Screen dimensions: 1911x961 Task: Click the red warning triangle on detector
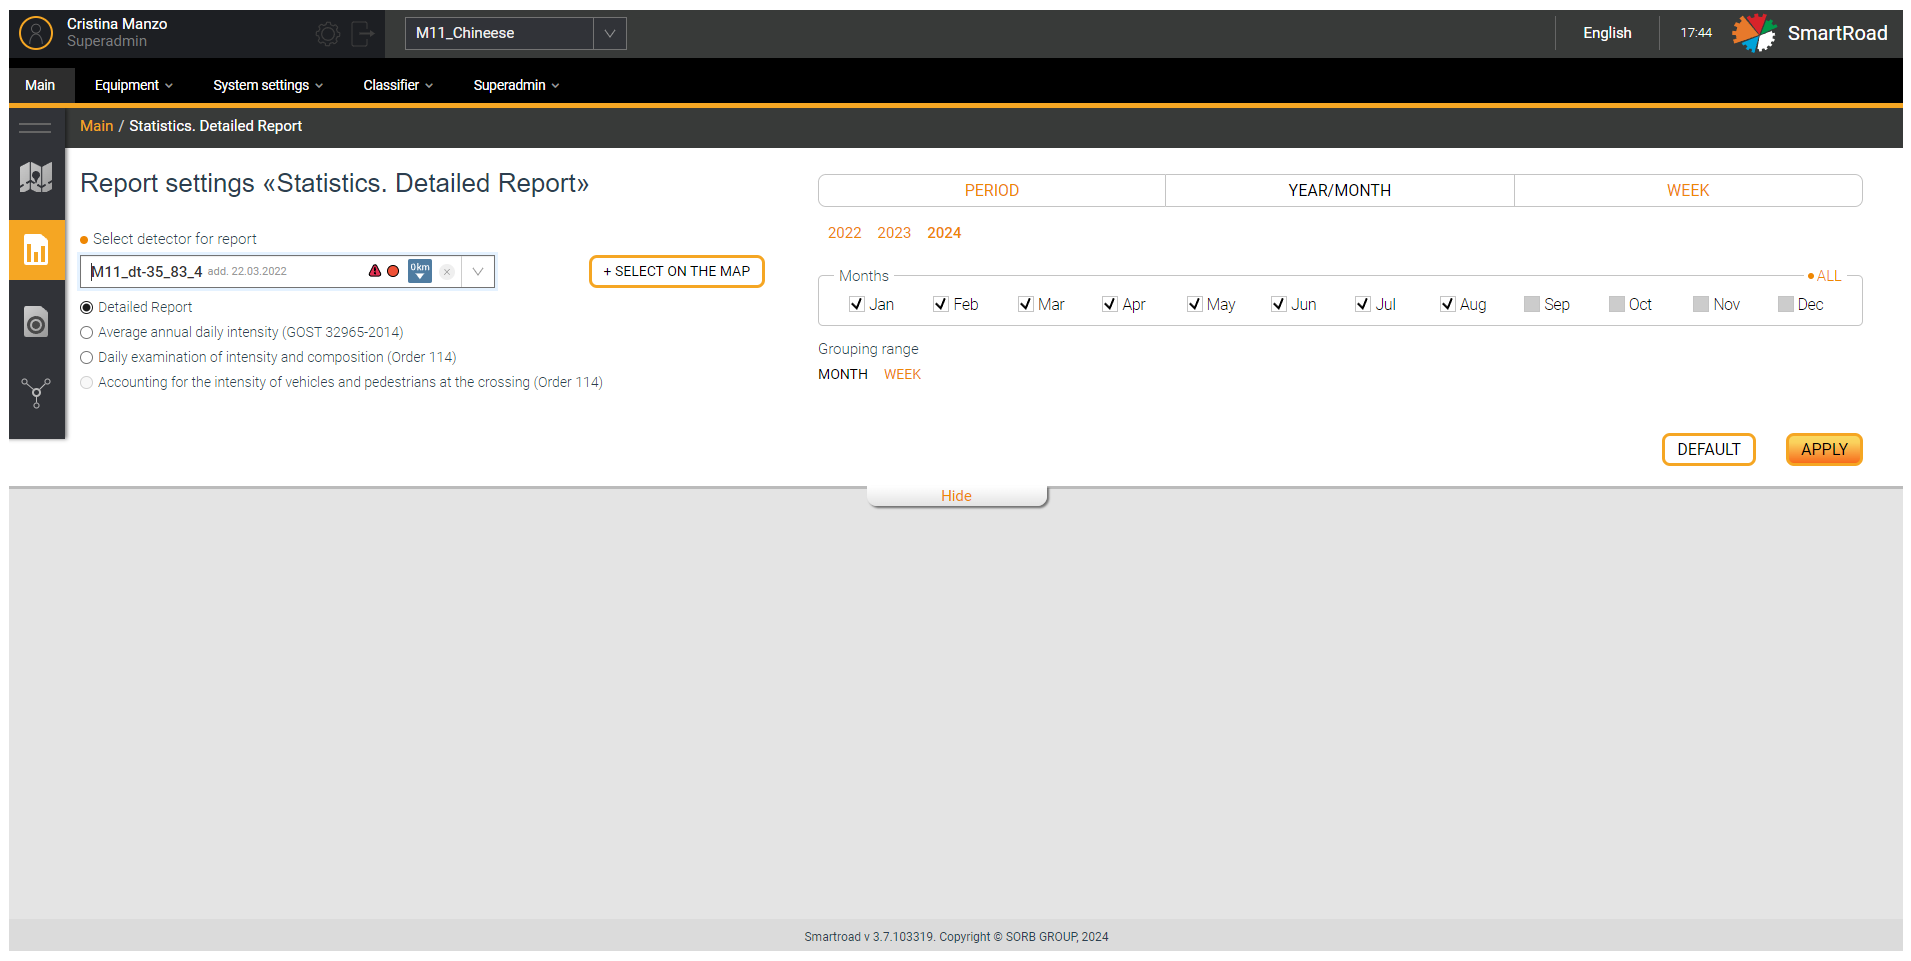click(x=375, y=271)
